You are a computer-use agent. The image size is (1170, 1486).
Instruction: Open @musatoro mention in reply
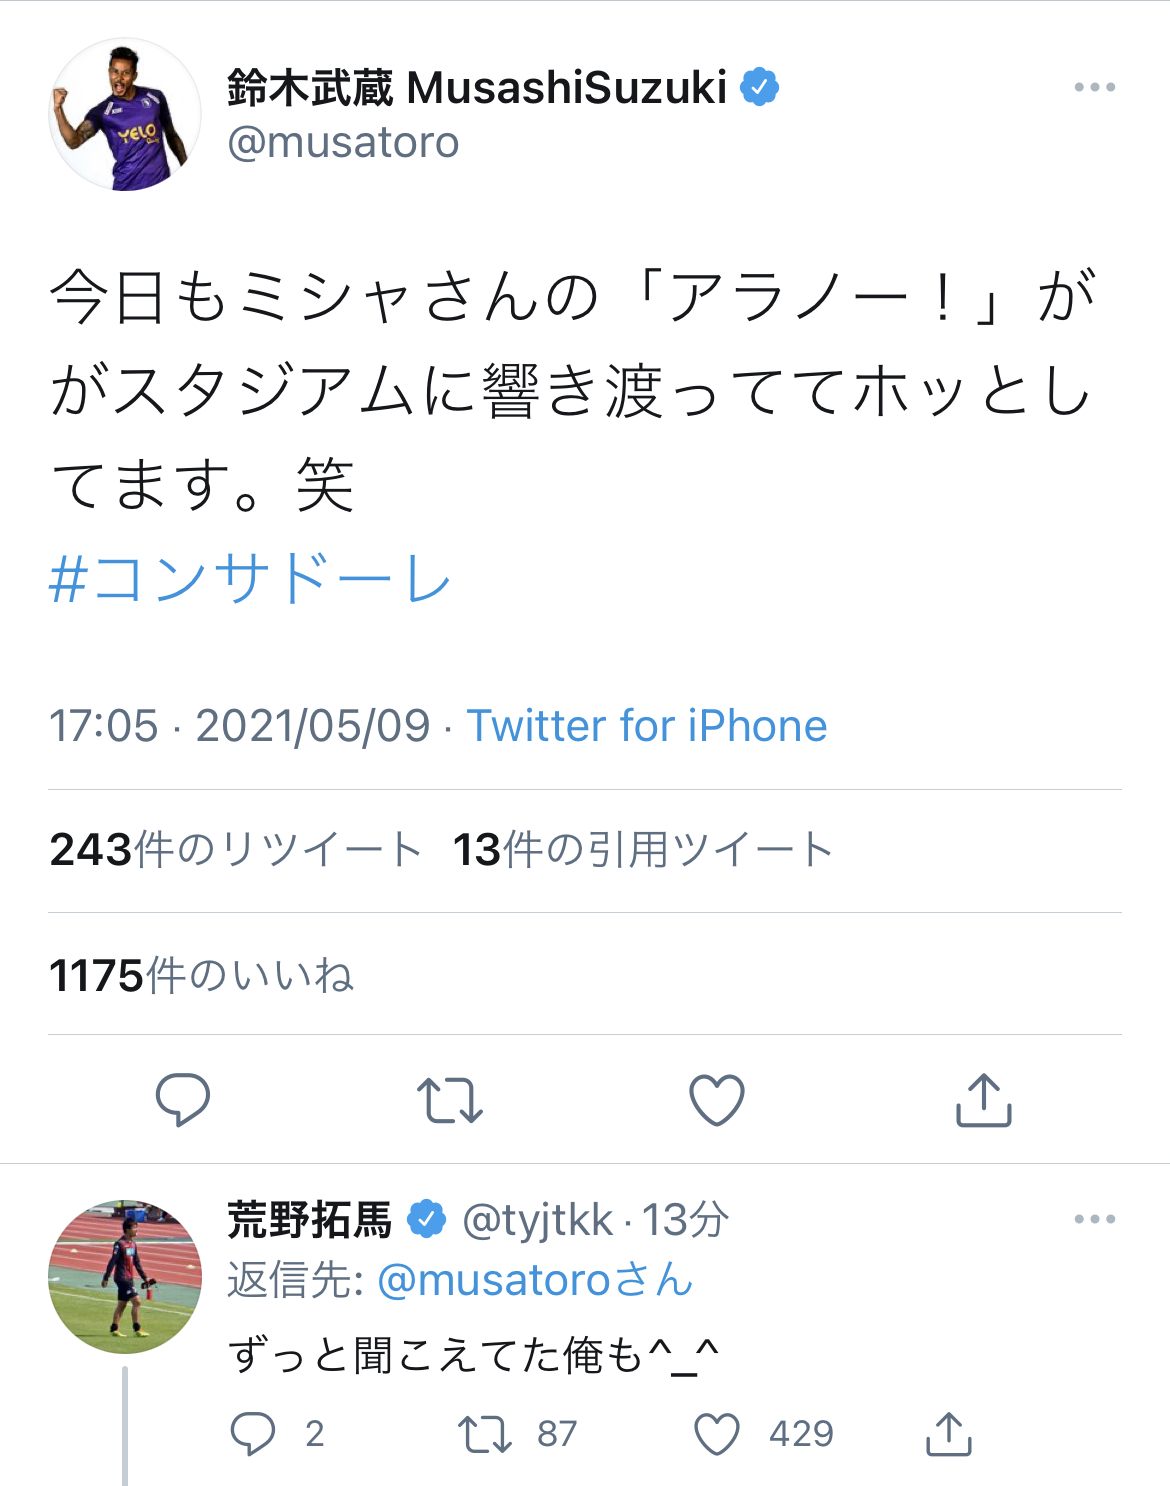click(x=535, y=1280)
